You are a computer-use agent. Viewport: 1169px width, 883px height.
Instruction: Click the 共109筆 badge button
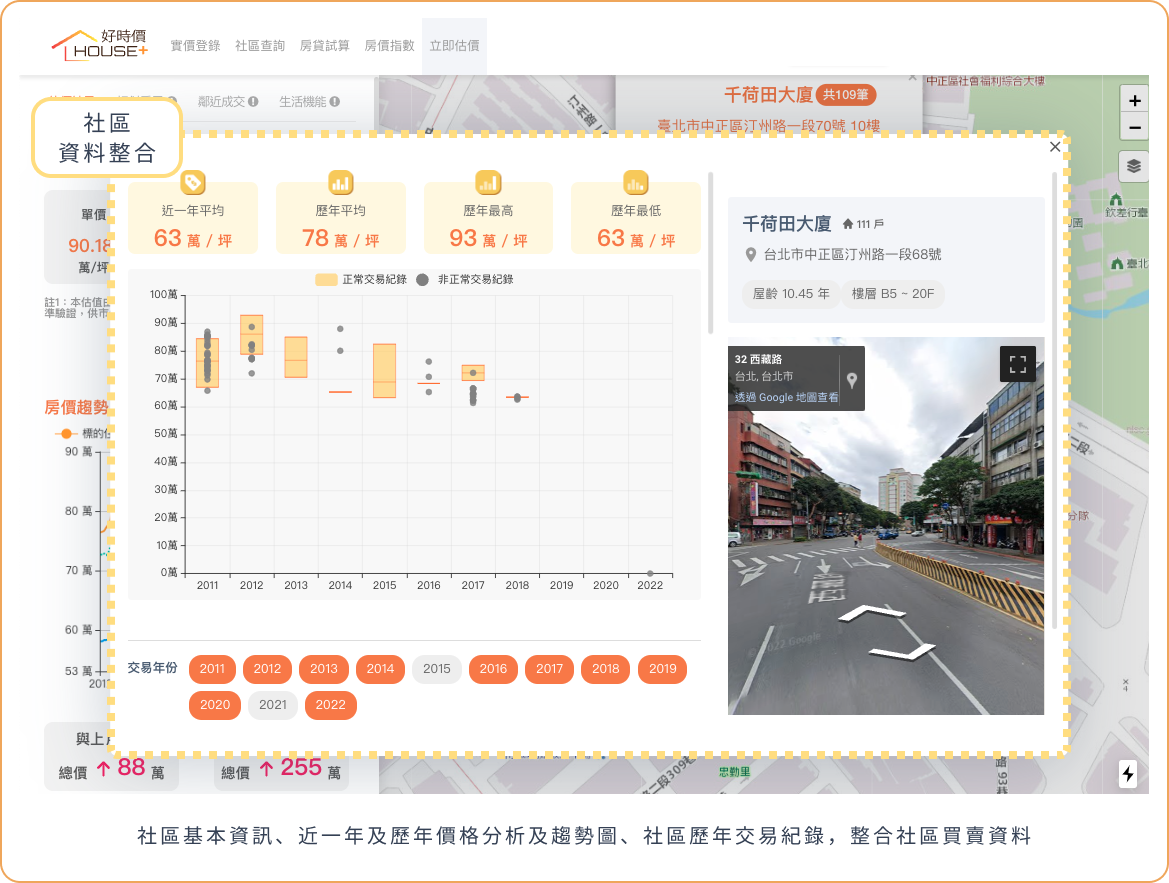(846, 95)
